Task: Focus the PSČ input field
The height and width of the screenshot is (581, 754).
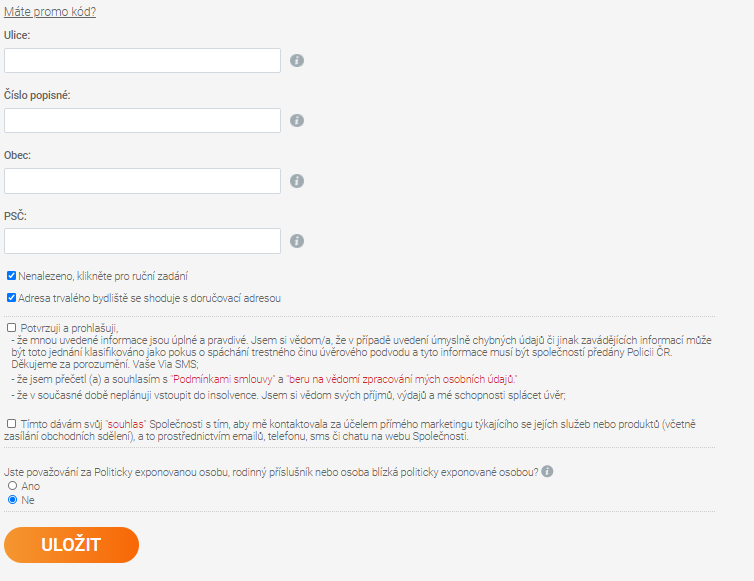Action: [142, 241]
